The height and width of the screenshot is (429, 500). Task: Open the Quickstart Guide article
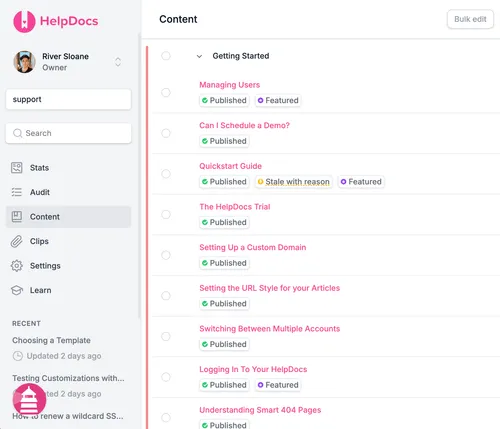coord(230,166)
